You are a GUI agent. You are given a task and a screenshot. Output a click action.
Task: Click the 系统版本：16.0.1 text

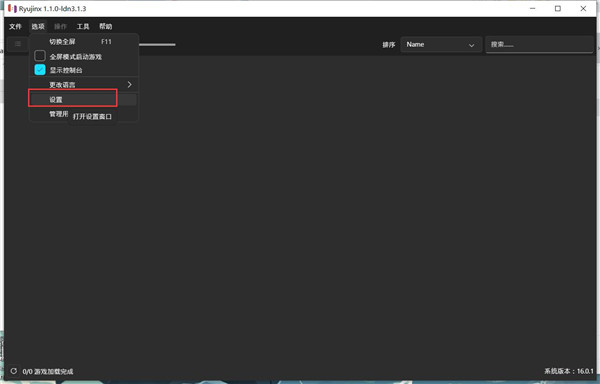point(569,371)
